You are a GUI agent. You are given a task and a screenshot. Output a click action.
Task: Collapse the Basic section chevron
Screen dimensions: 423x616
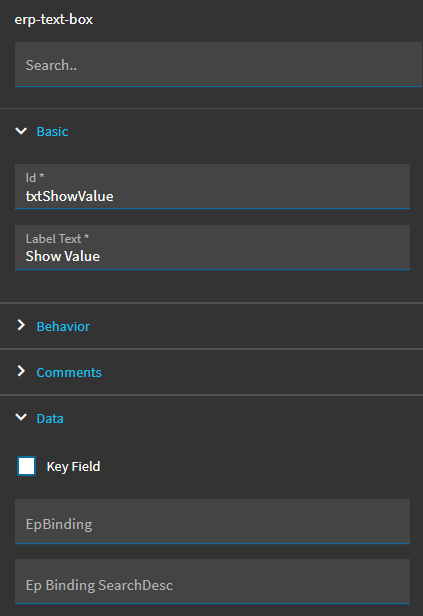click(x=21, y=131)
